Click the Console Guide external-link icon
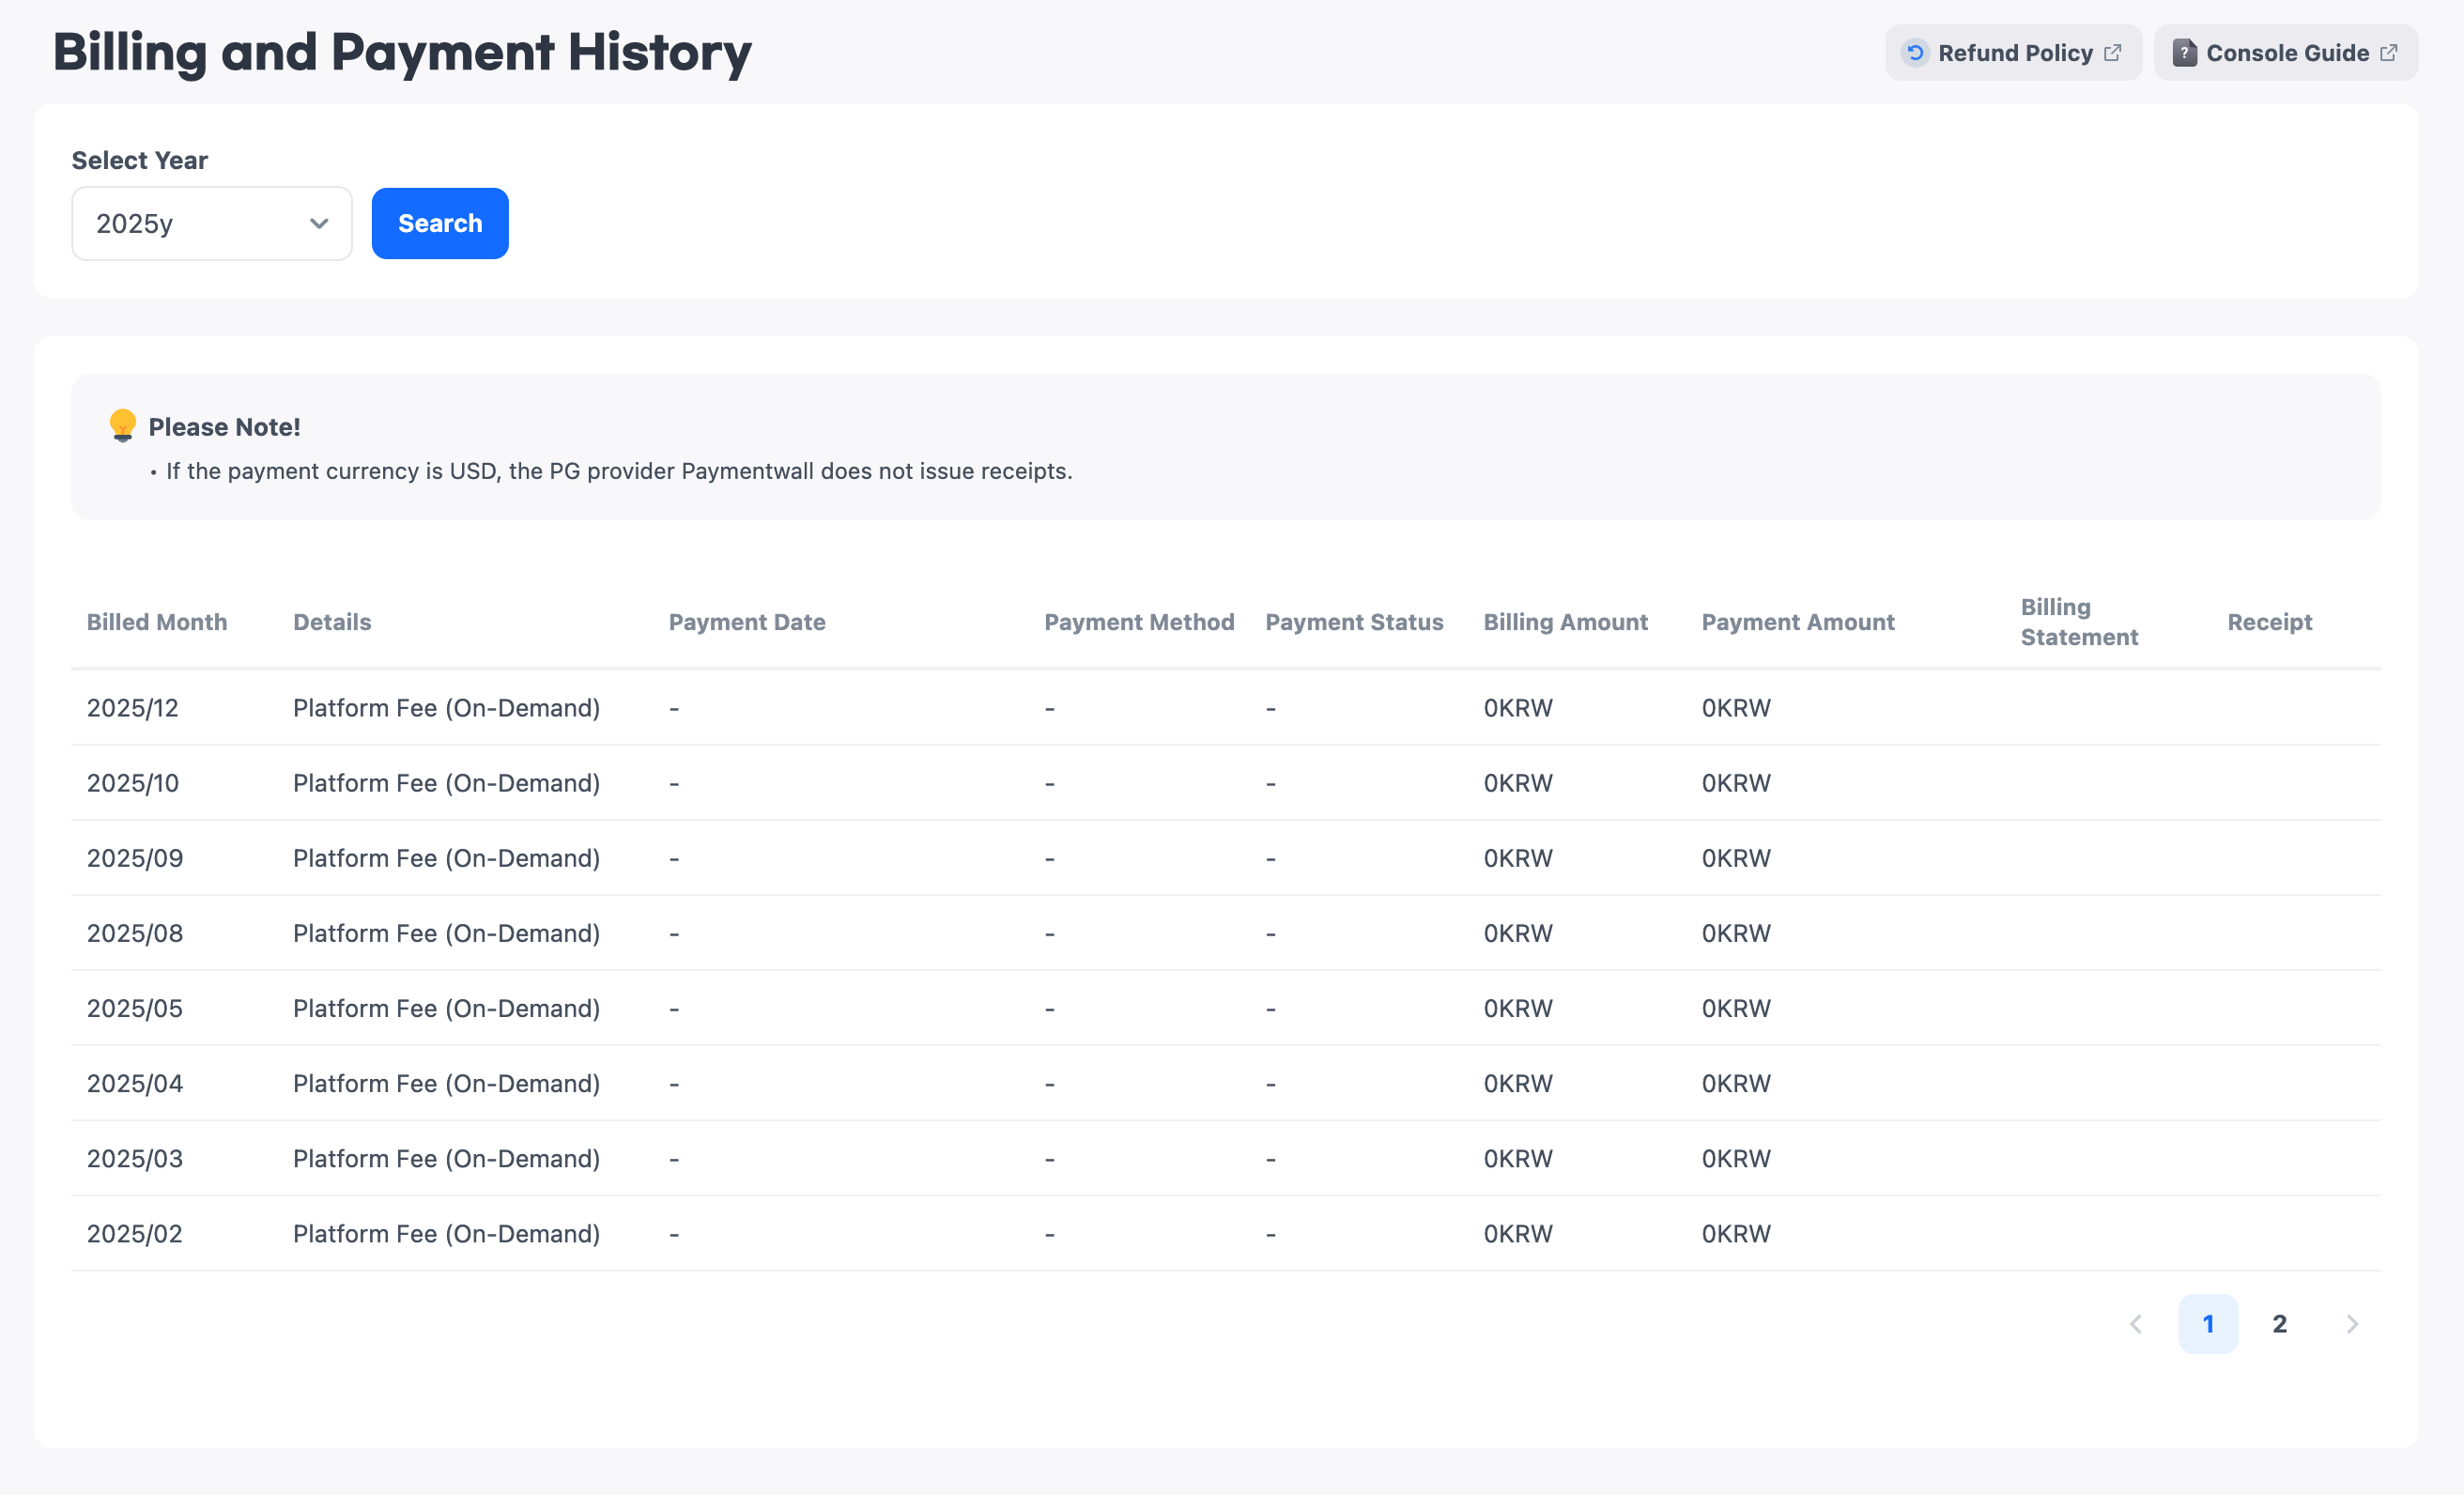 point(2388,53)
